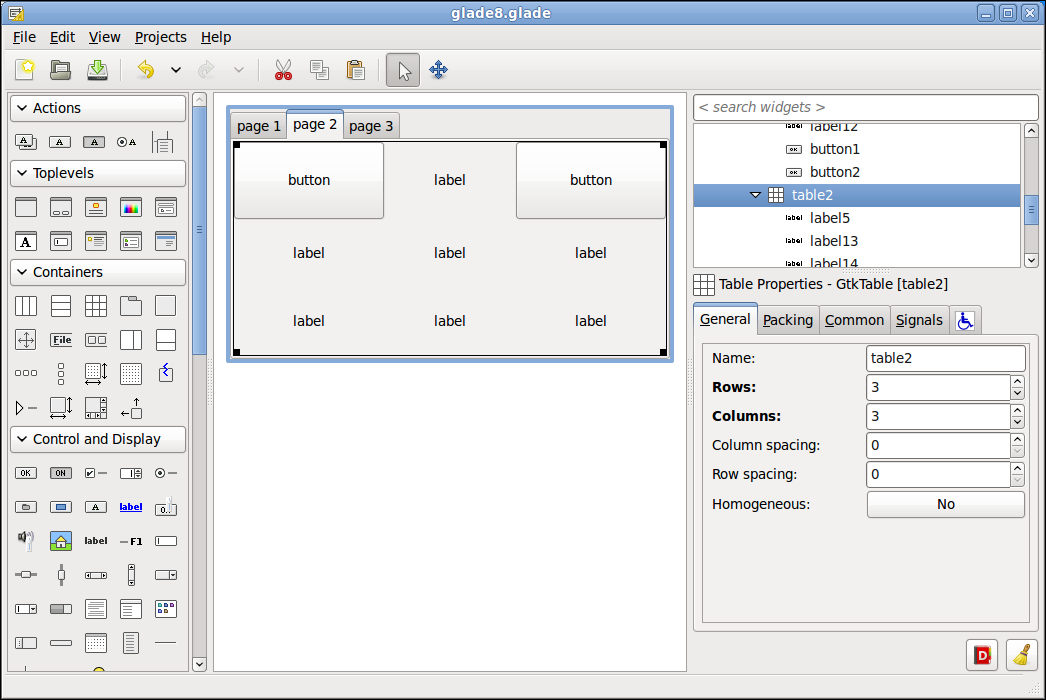
Task: Select the Menu Bar widget labeled File
Action: point(61,340)
